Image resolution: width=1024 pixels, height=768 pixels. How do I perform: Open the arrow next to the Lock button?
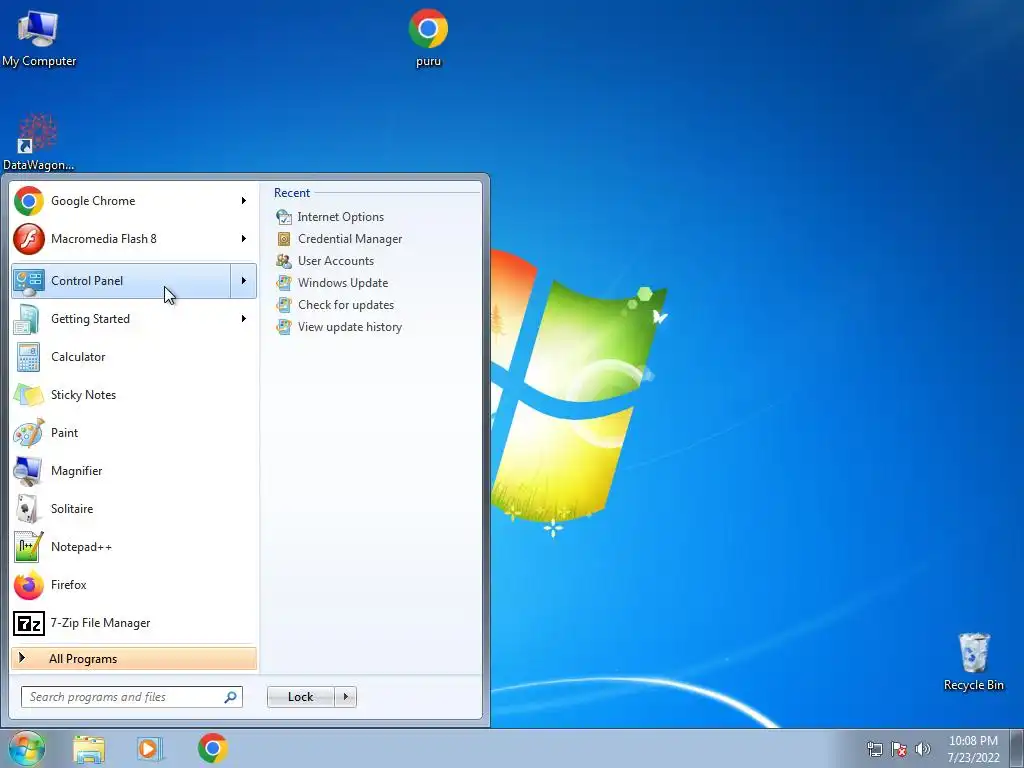tap(345, 697)
